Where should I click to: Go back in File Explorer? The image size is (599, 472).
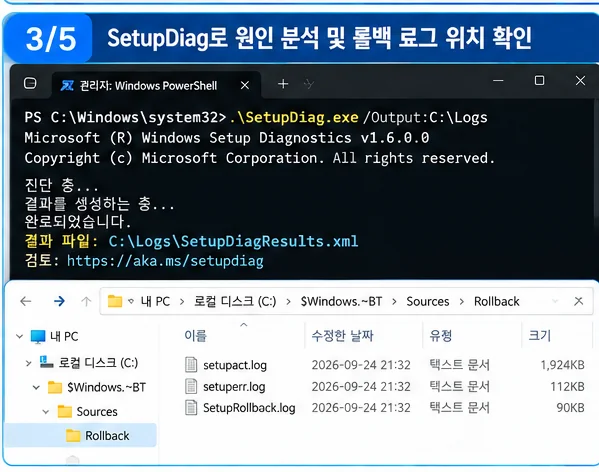click(x=26, y=301)
